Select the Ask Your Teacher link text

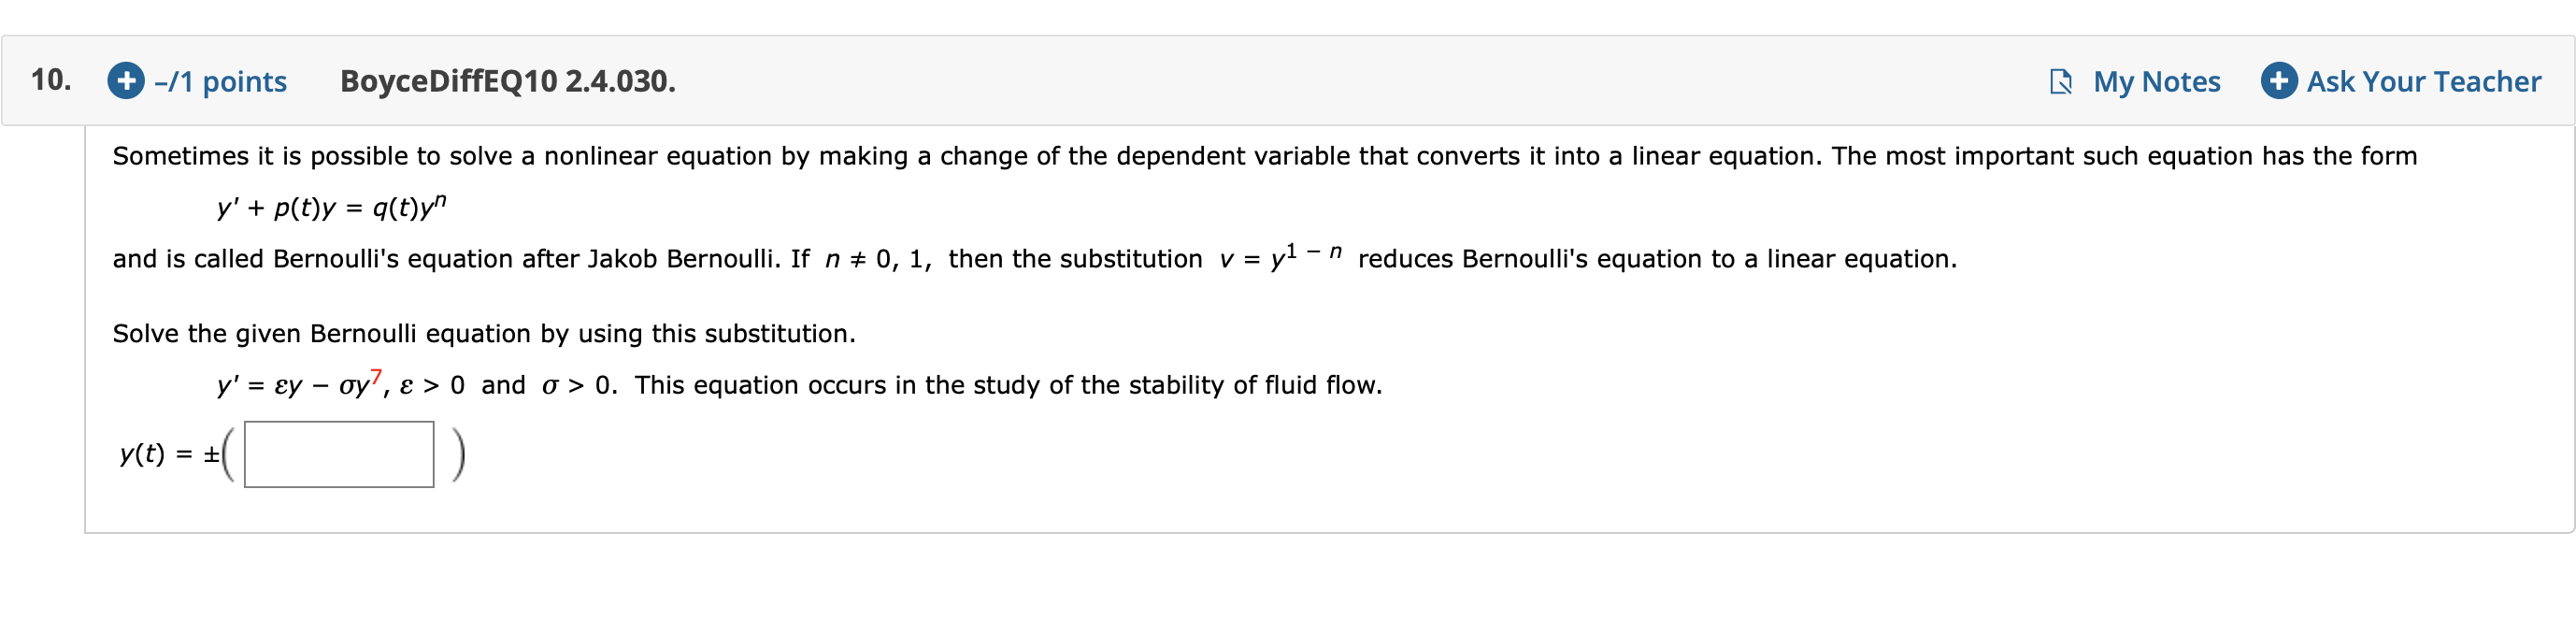[2424, 82]
